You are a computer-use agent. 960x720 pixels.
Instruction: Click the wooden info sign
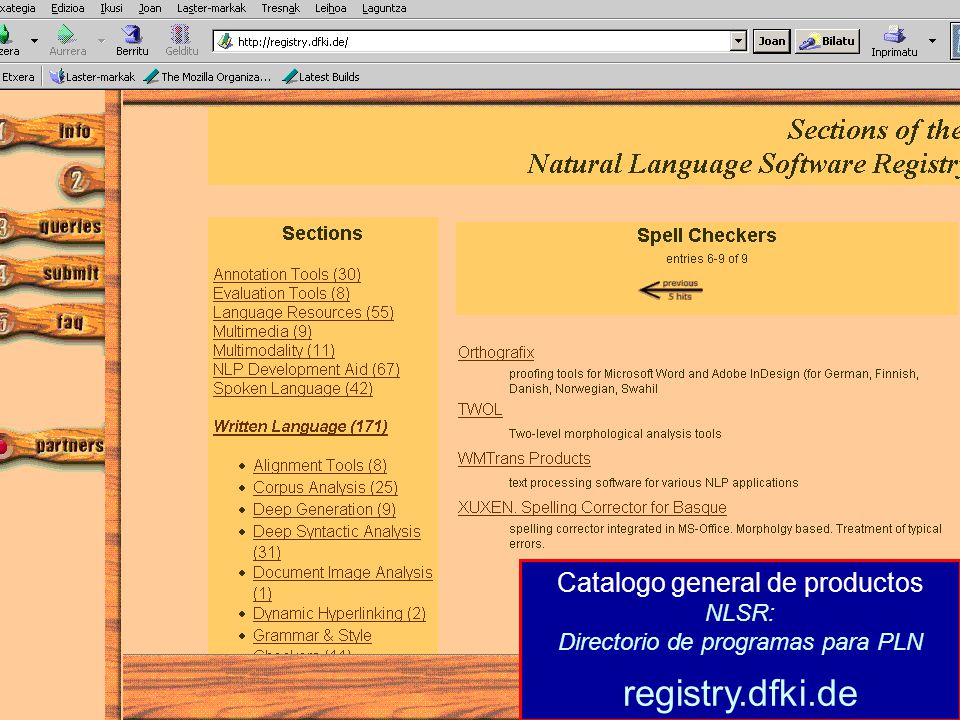pyautogui.click(x=52, y=131)
